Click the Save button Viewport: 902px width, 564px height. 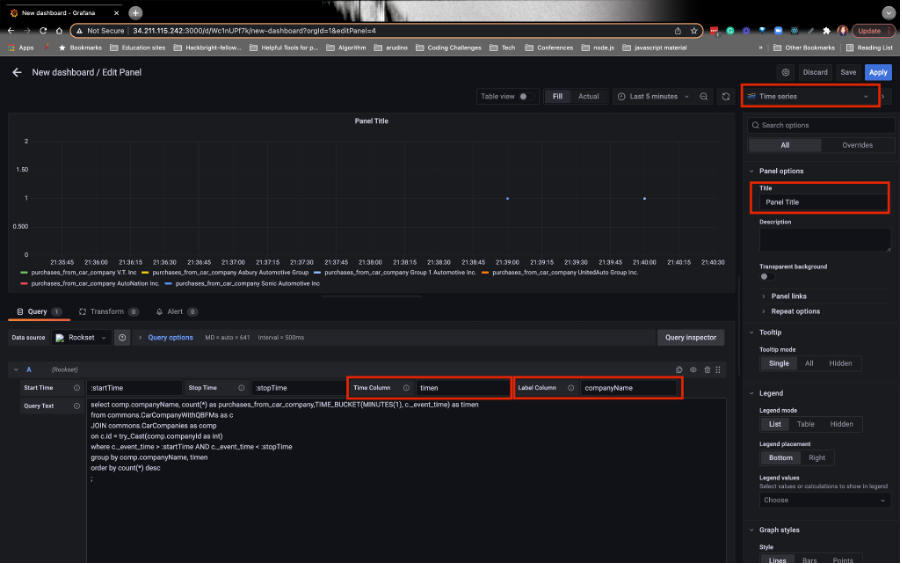point(848,73)
